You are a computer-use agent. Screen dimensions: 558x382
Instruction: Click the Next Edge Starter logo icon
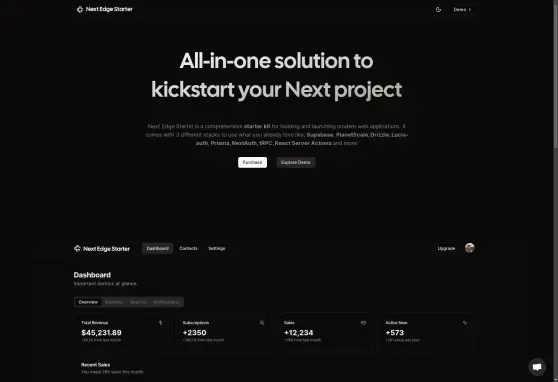[80, 9]
